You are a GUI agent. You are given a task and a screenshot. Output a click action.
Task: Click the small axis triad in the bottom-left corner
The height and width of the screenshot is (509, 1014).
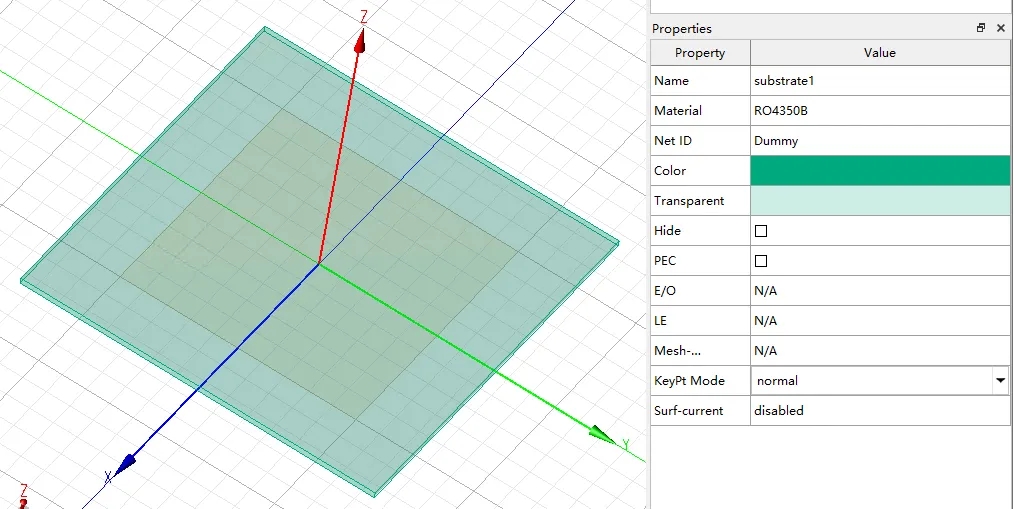click(x=22, y=494)
